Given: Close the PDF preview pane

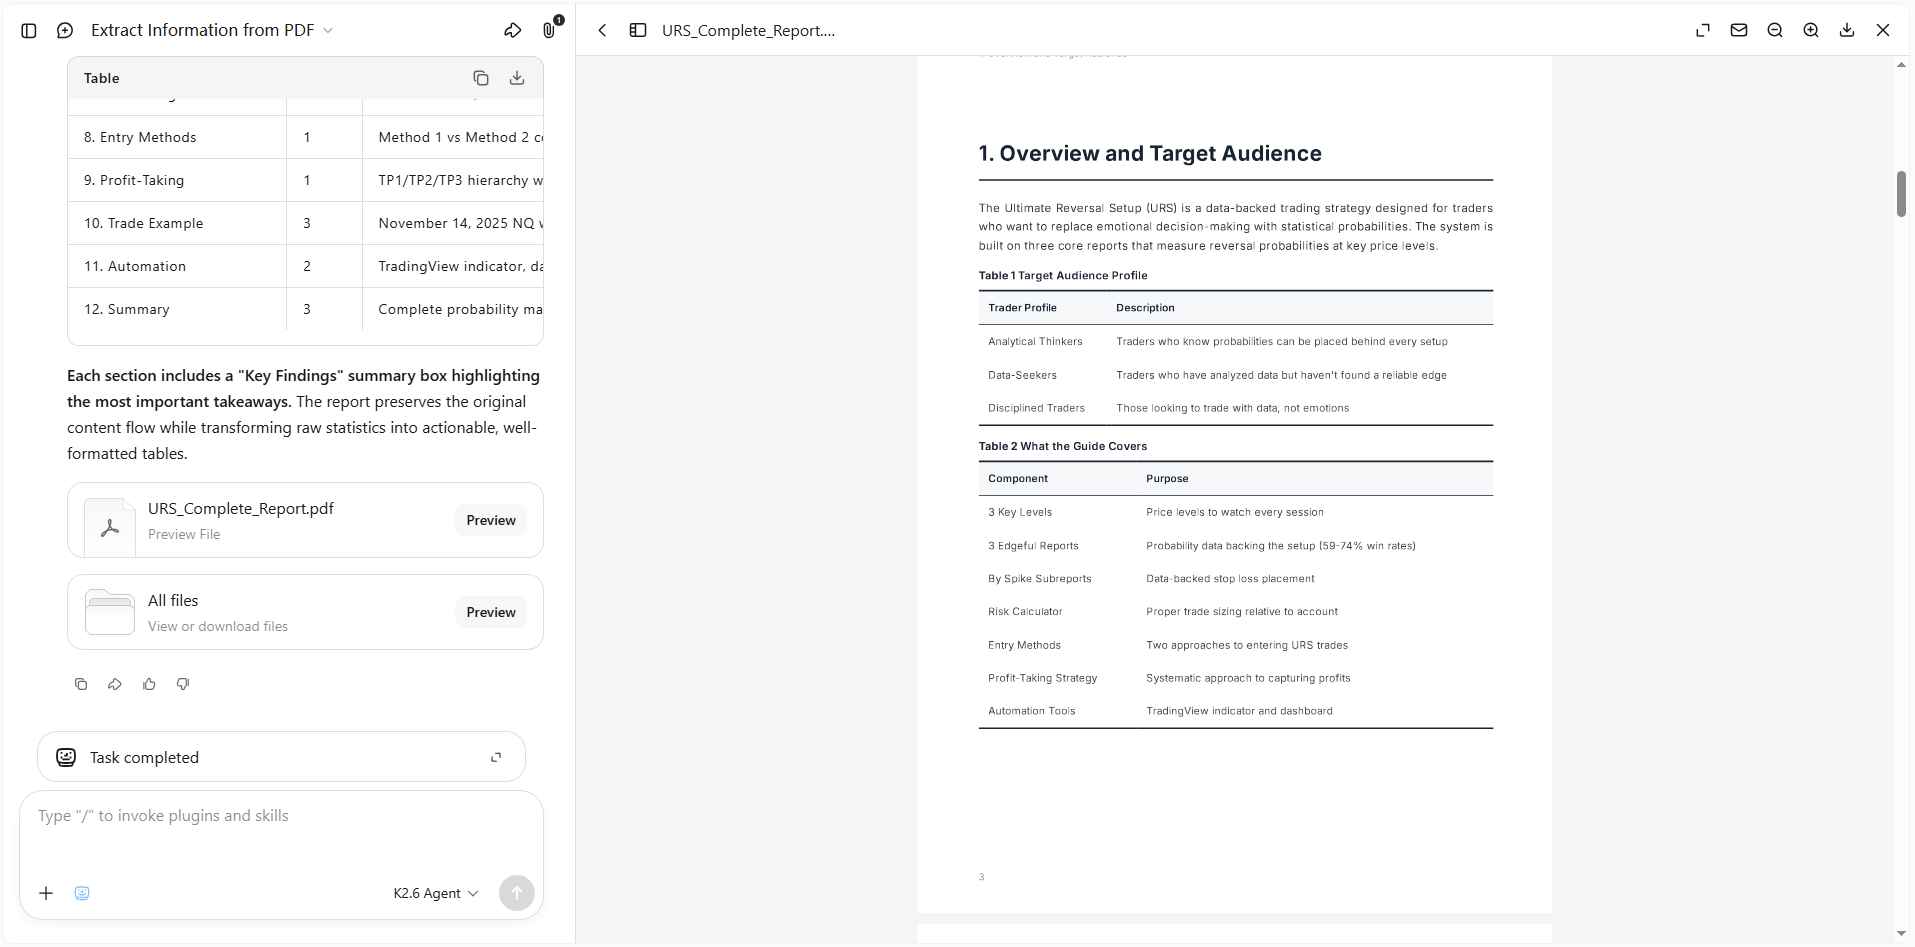Looking at the screenshot, I should pyautogui.click(x=1883, y=31).
